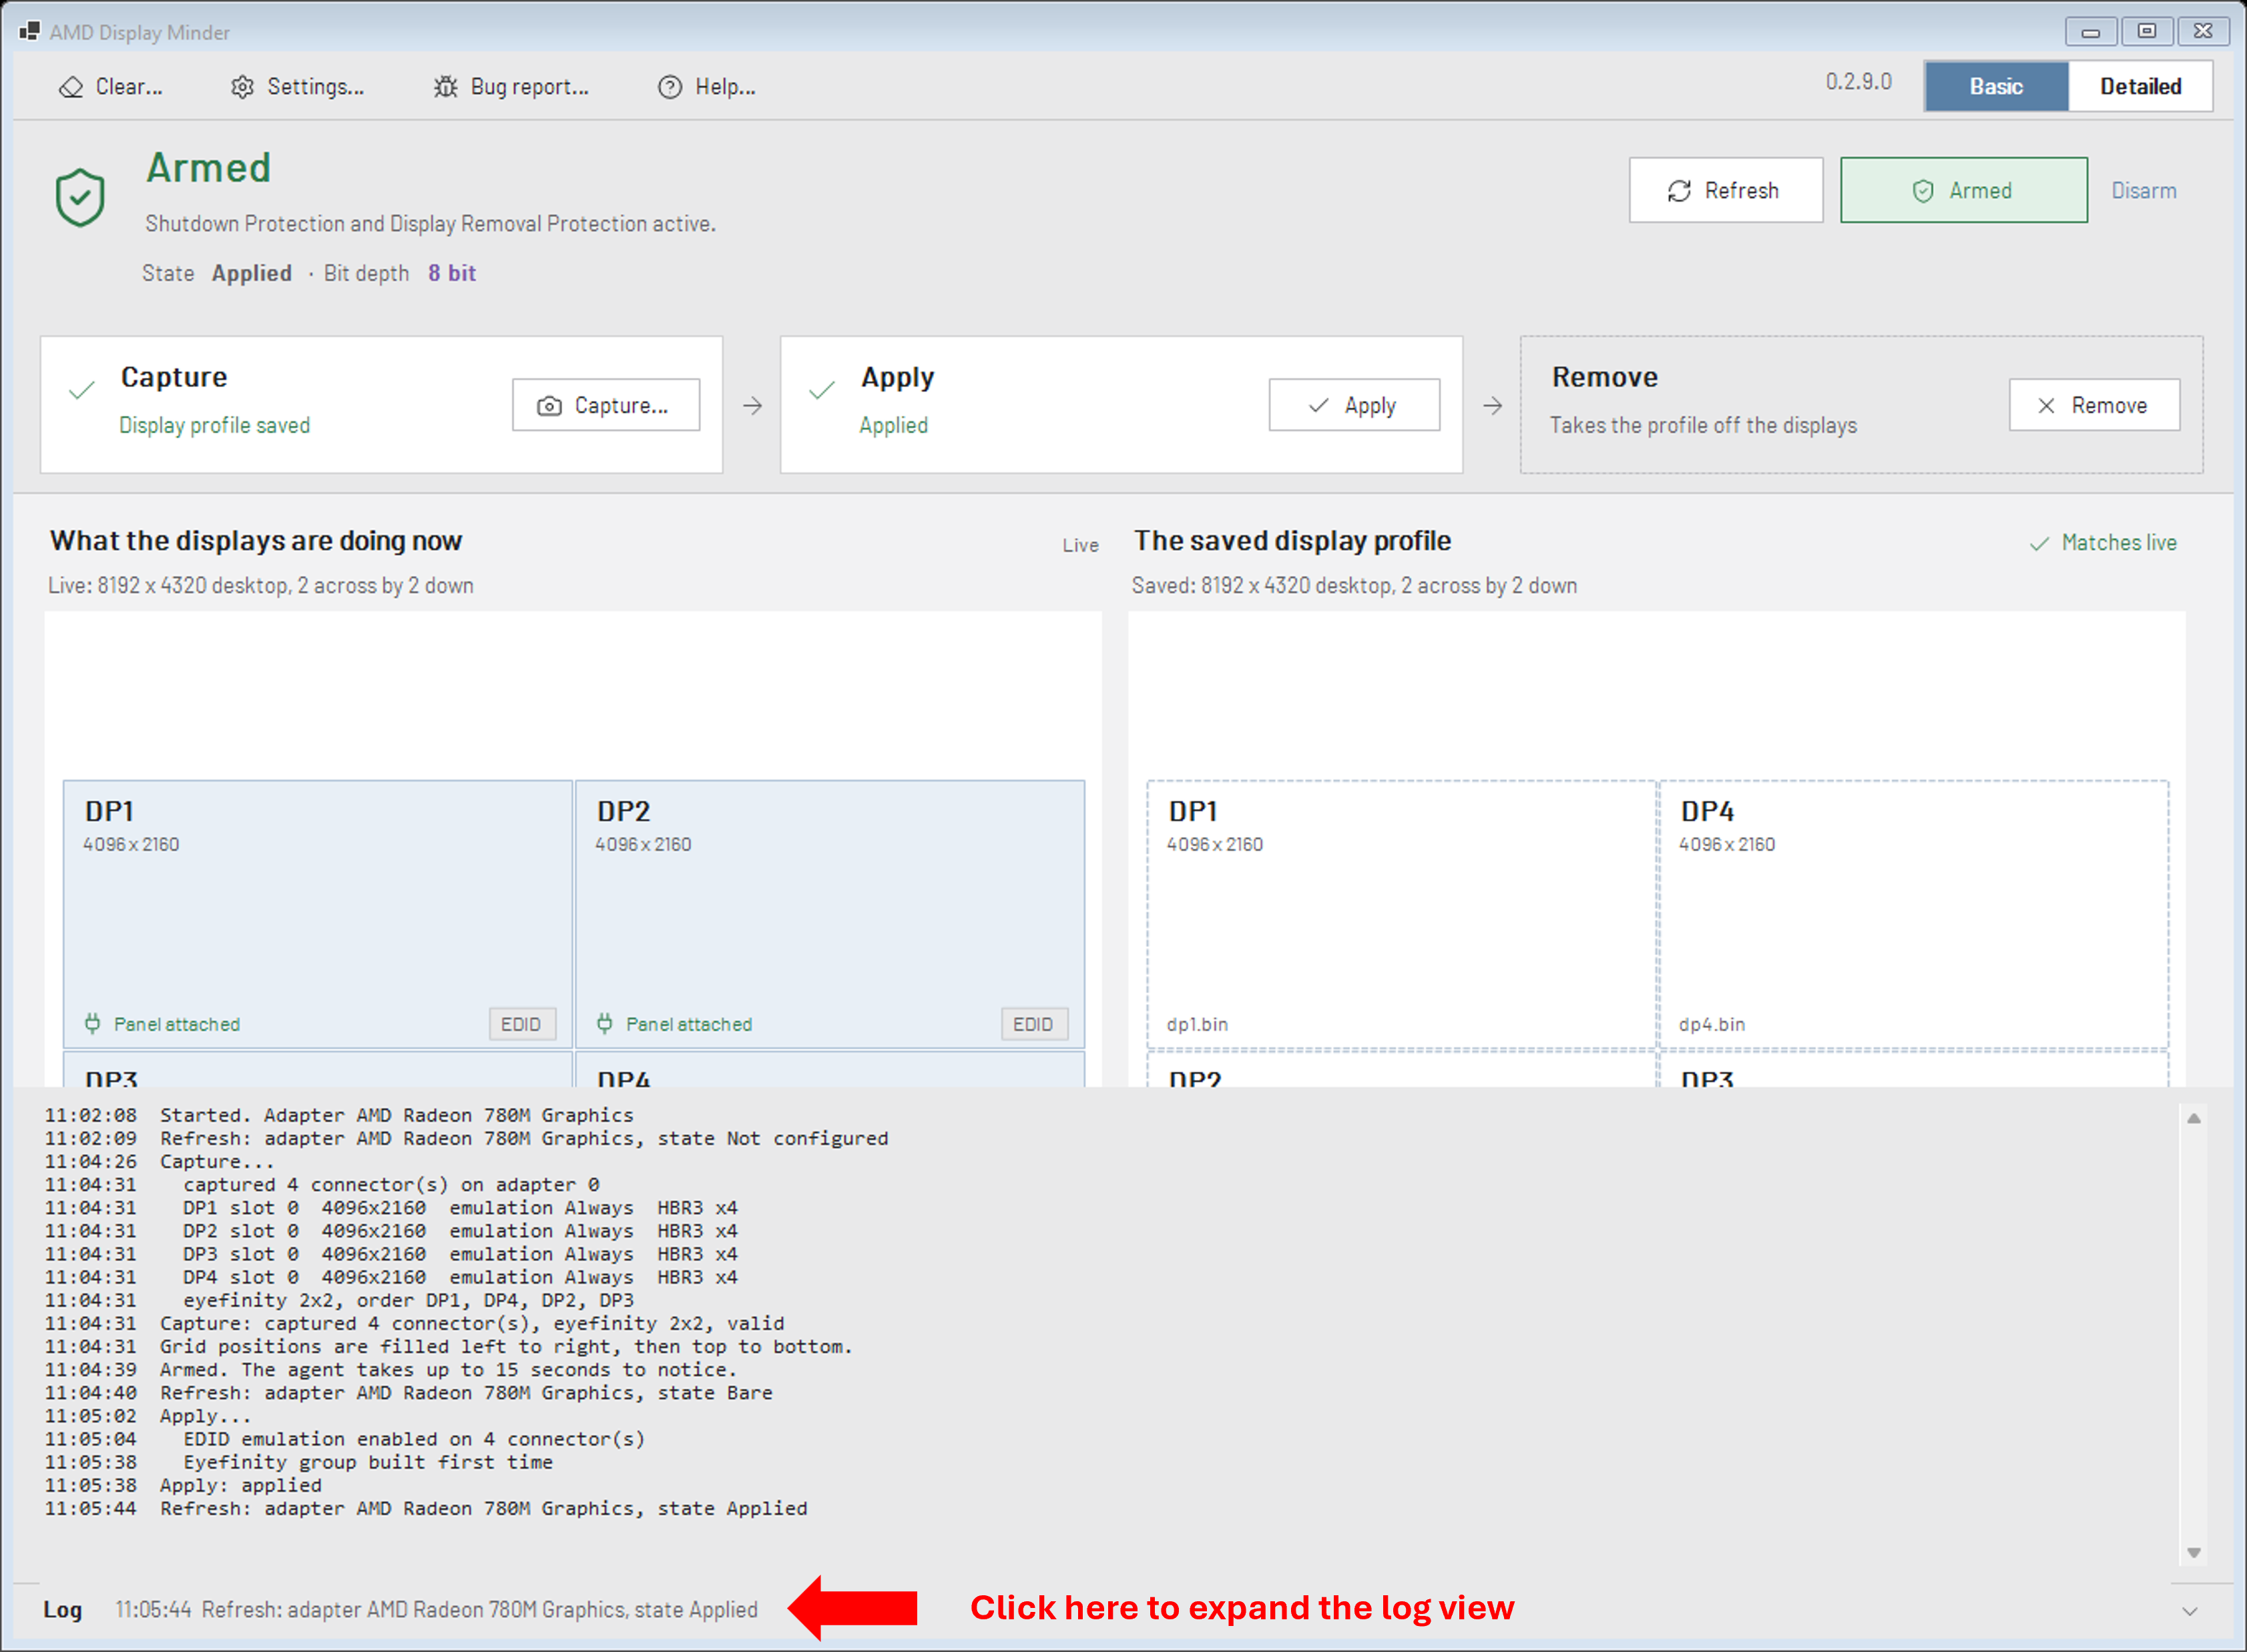Click the dp4.bin file label

click(1711, 1024)
